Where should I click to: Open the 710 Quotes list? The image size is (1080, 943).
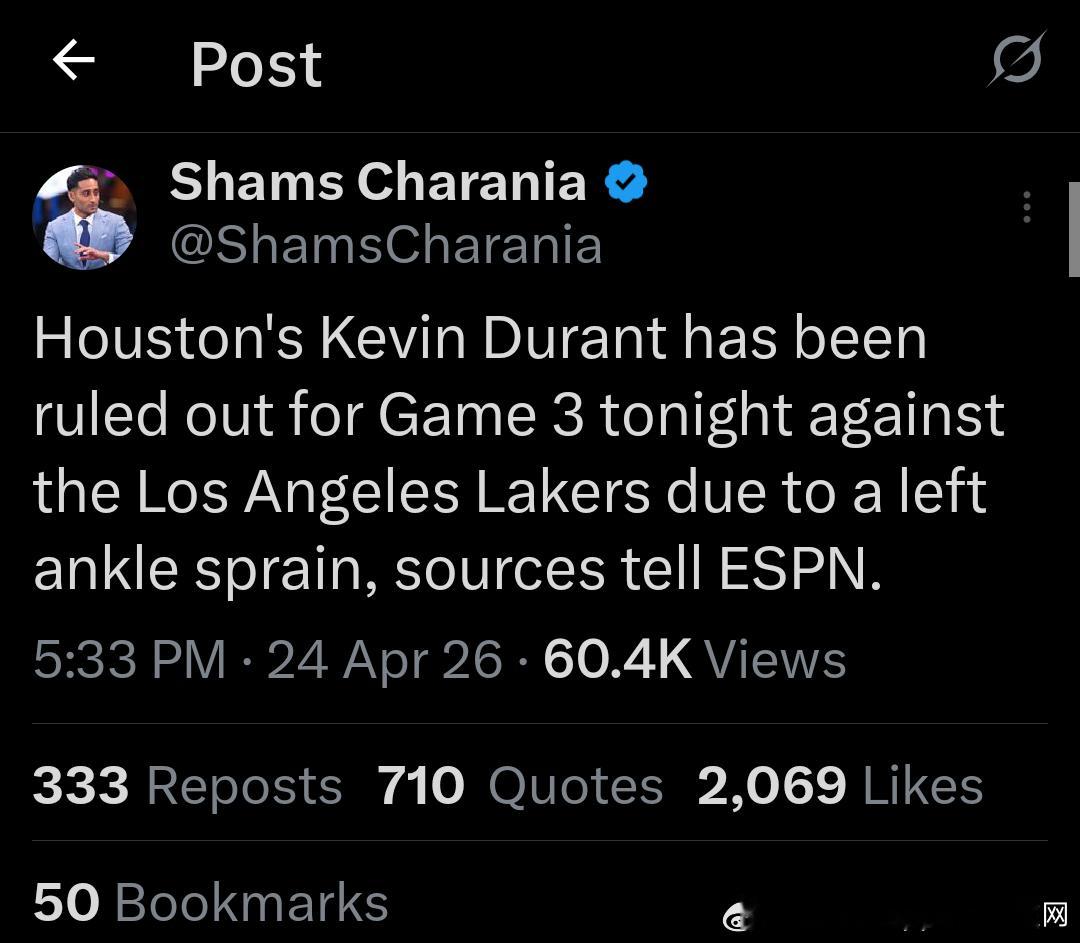click(520, 785)
